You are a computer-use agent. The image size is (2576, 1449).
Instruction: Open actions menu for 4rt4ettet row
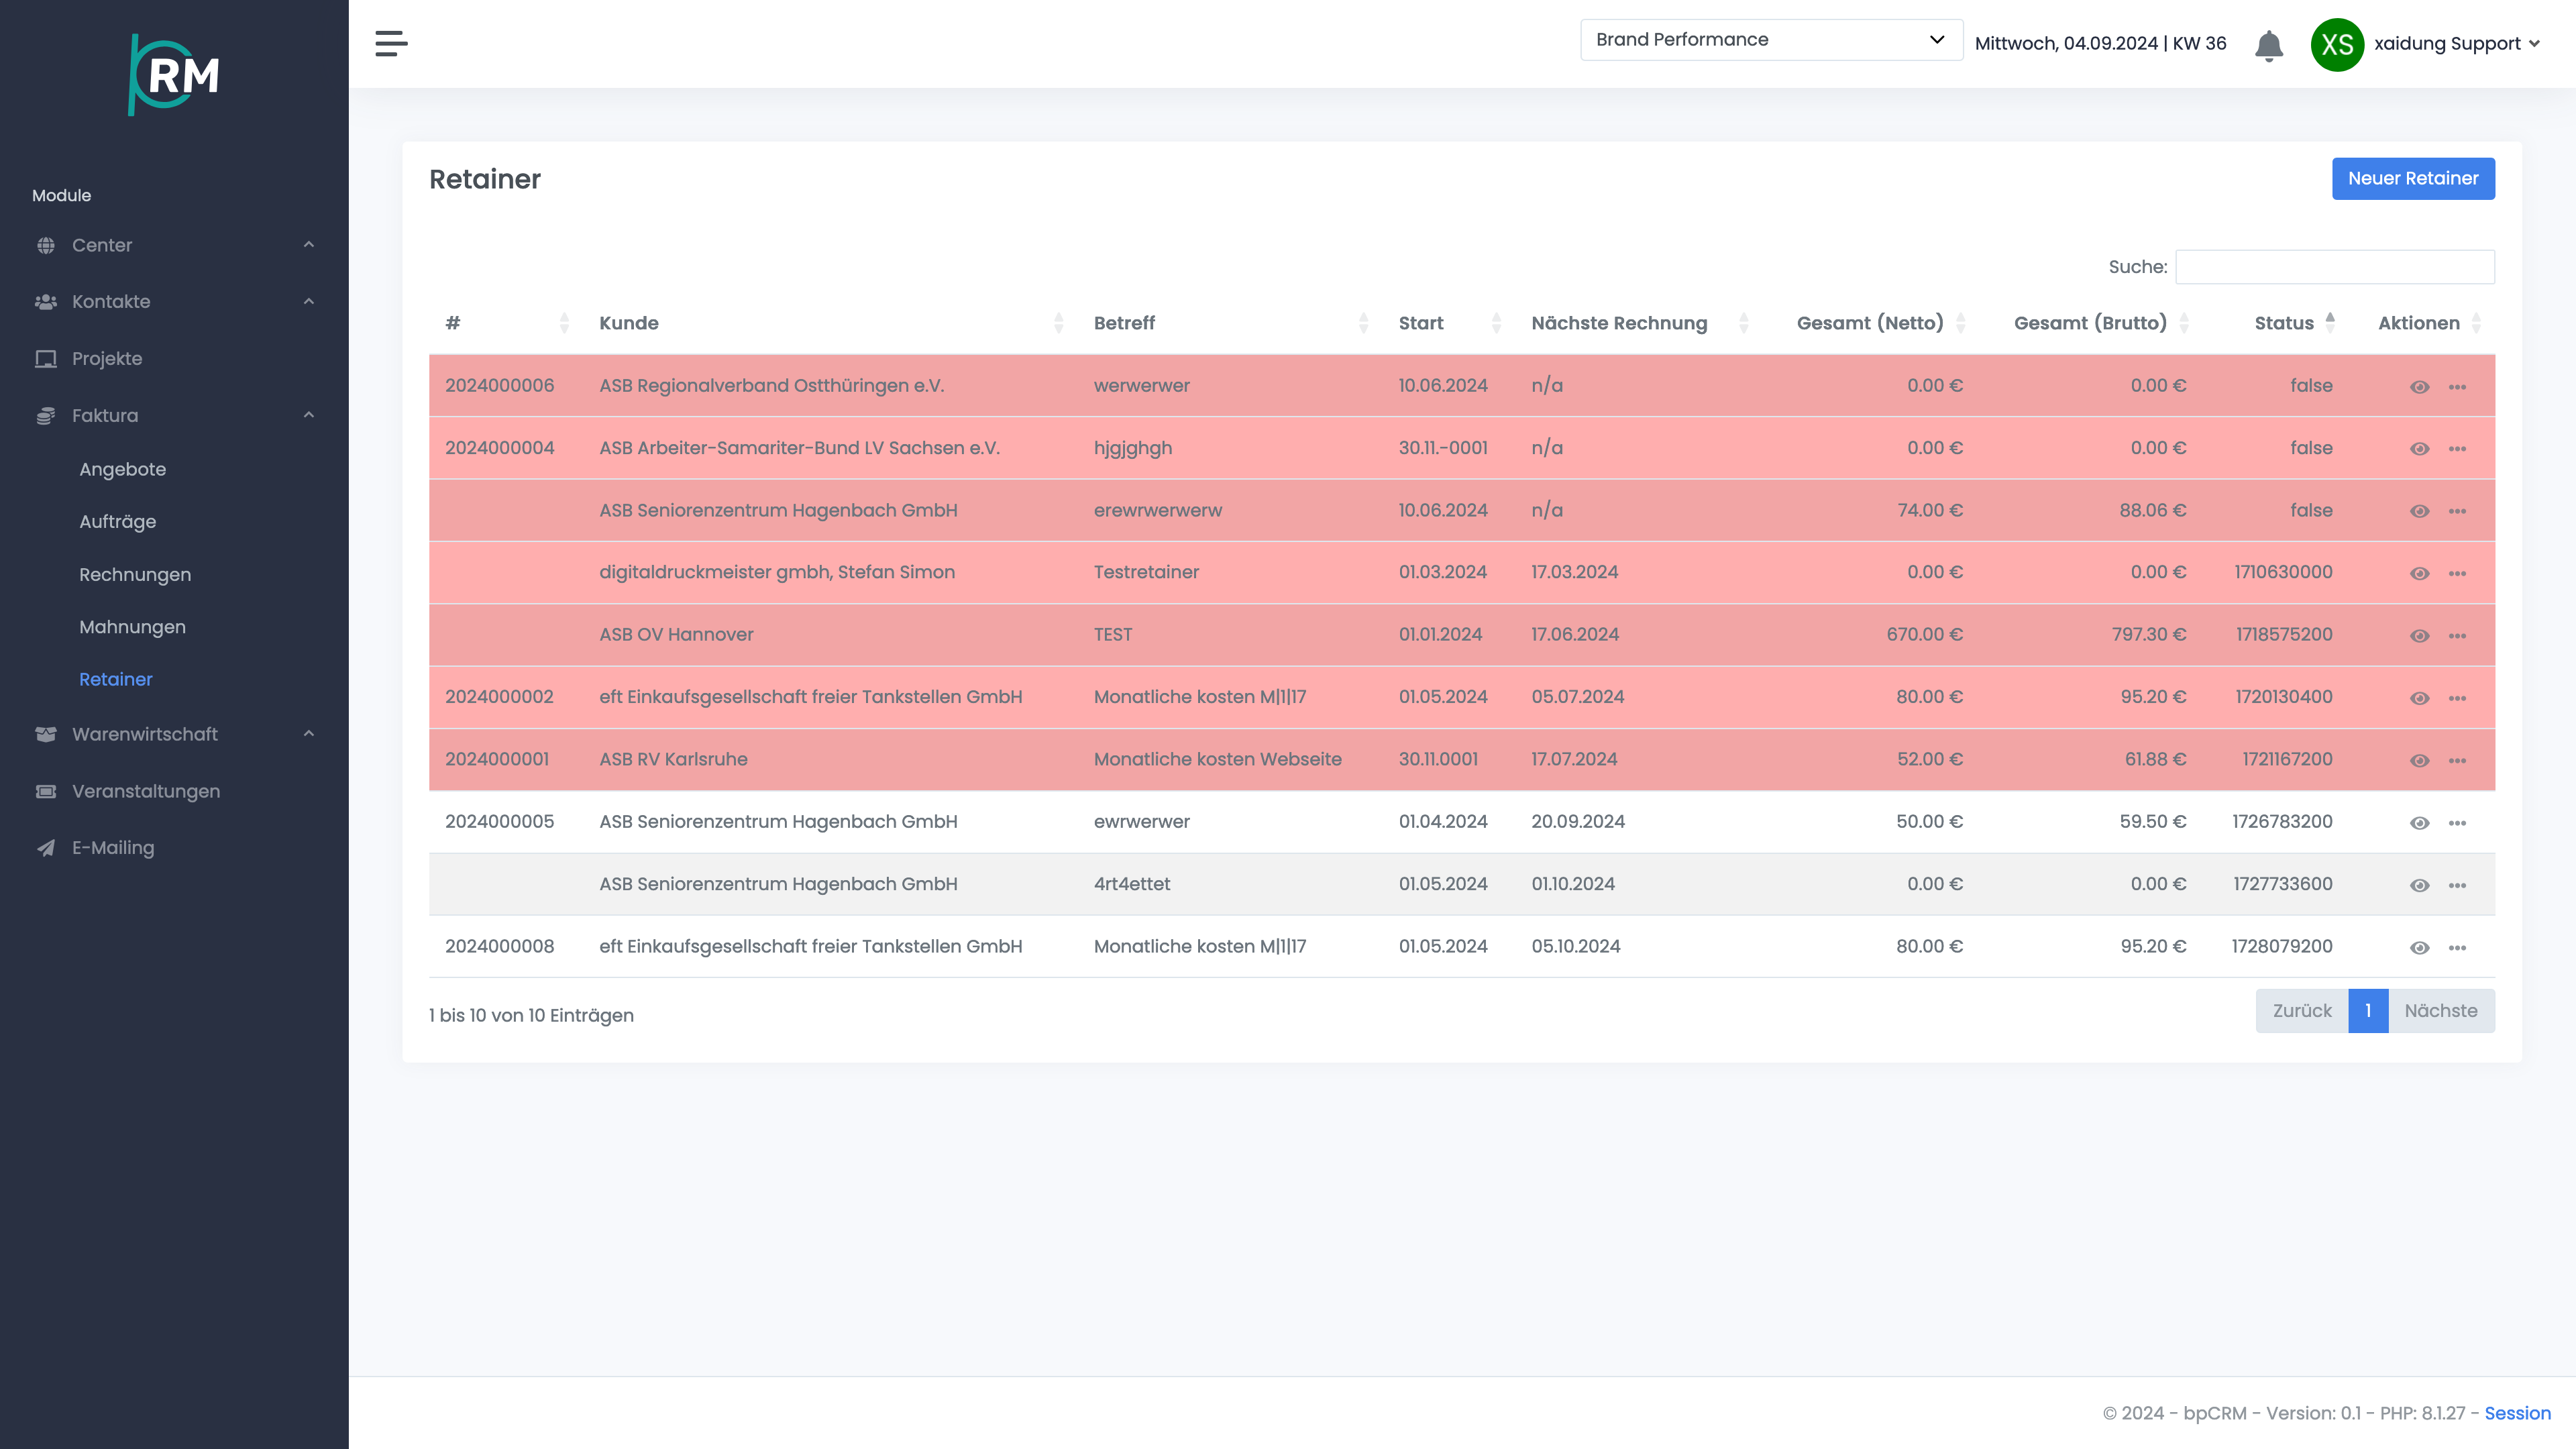pyautogui.click(x=2457, y=885)
